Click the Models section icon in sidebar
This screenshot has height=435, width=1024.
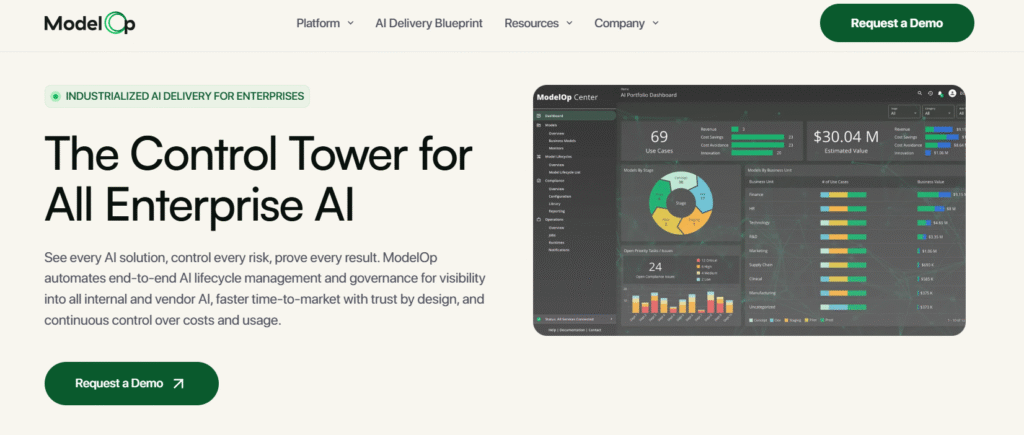point(539,125)
